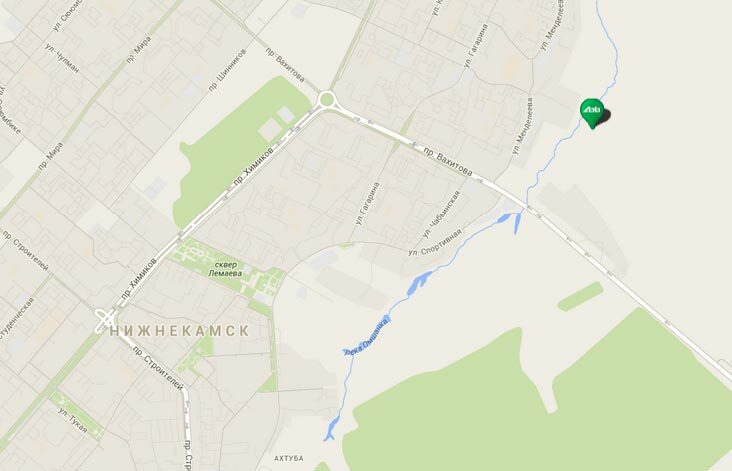This screenshot has width=732, height=471.
Task: Select the НИЖНЕКАМСК city label
Action: pos(180,331)
